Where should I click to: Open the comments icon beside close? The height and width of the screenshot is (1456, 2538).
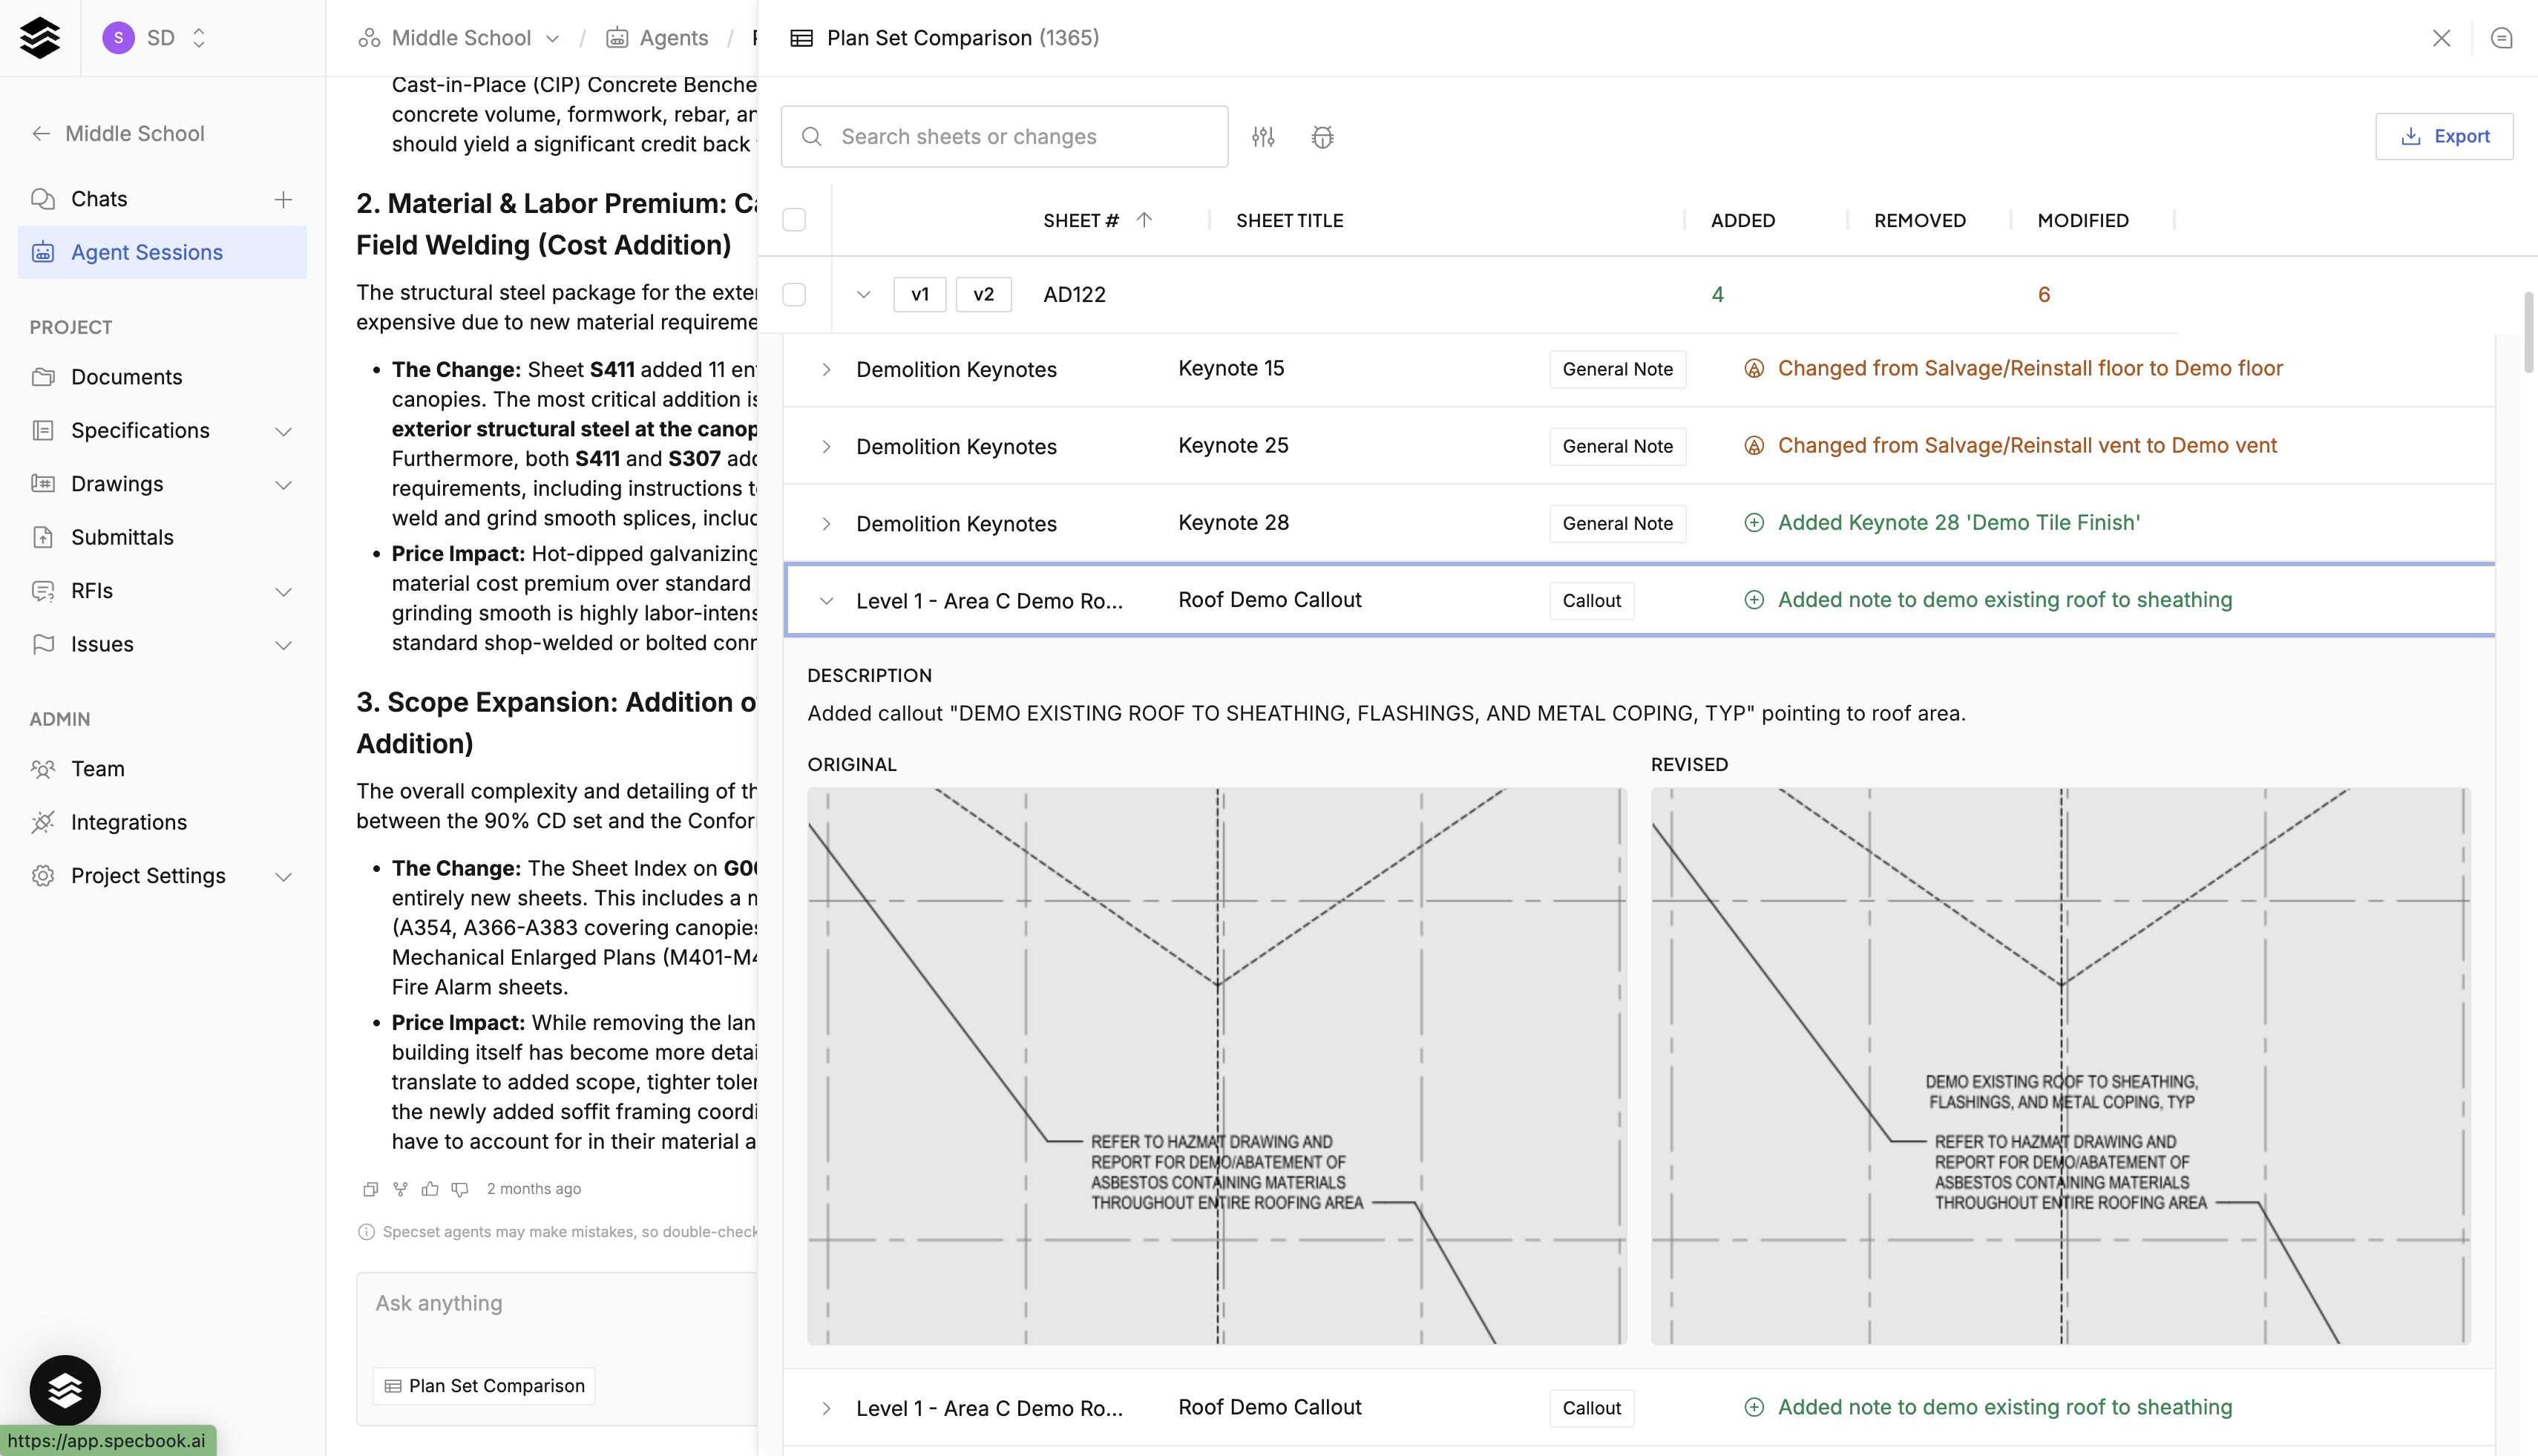click(2501, 38)
